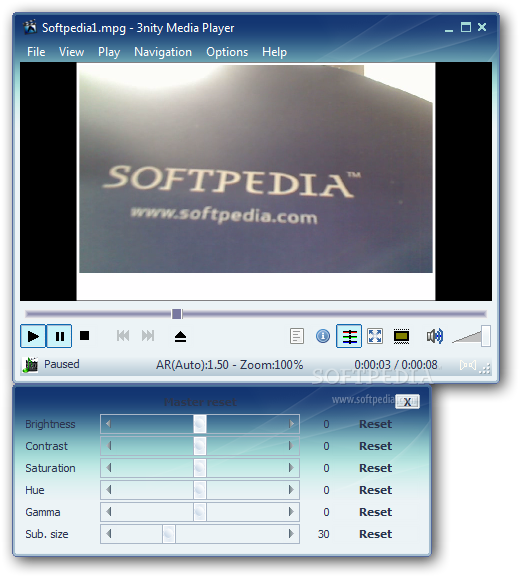This screenshot has height=577, width=520.
Task: Mute audio with speaker icon
Action: point(435,336)
